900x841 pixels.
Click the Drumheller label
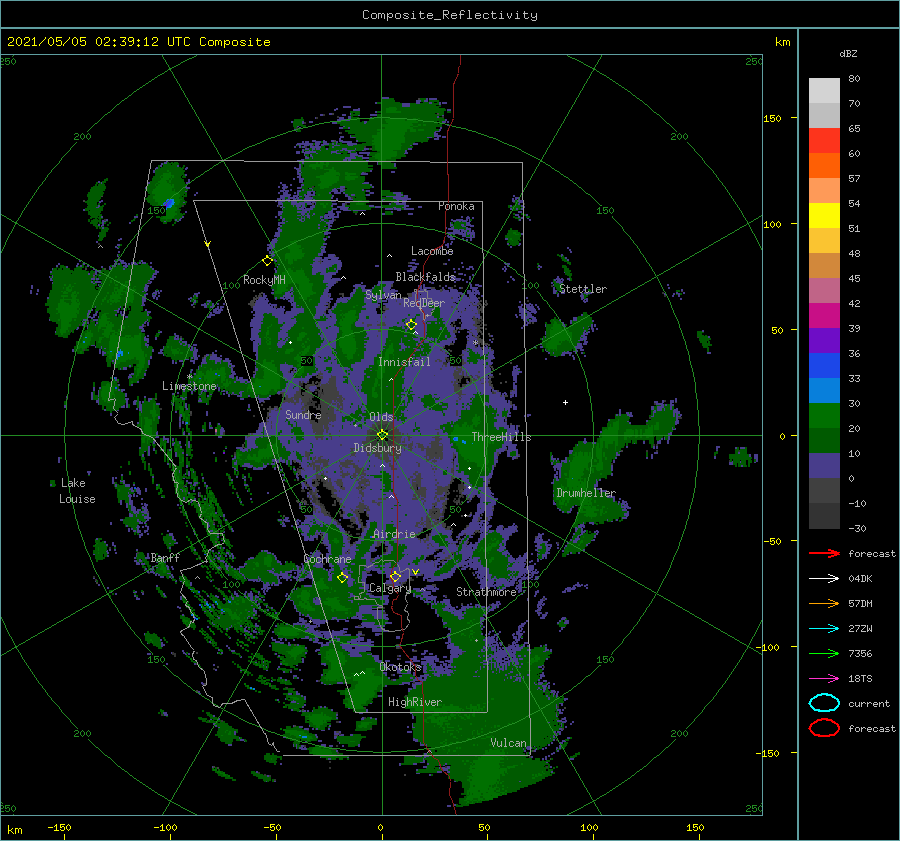[585, 493]
